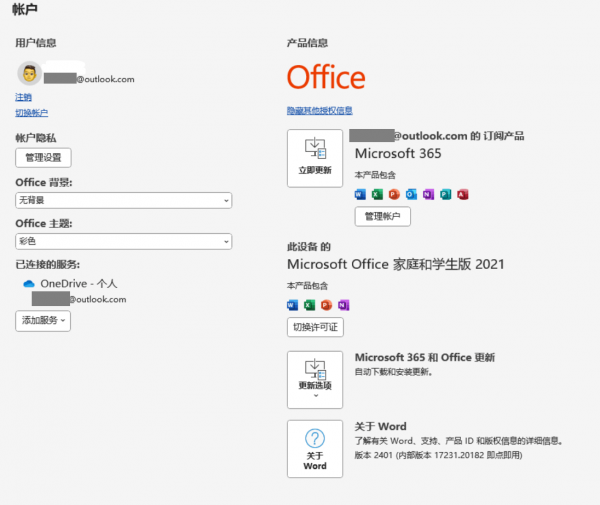Click the Outlook icon under Microsoft 365
Viewport: 600px width, 505px height.
click(411, 194)
